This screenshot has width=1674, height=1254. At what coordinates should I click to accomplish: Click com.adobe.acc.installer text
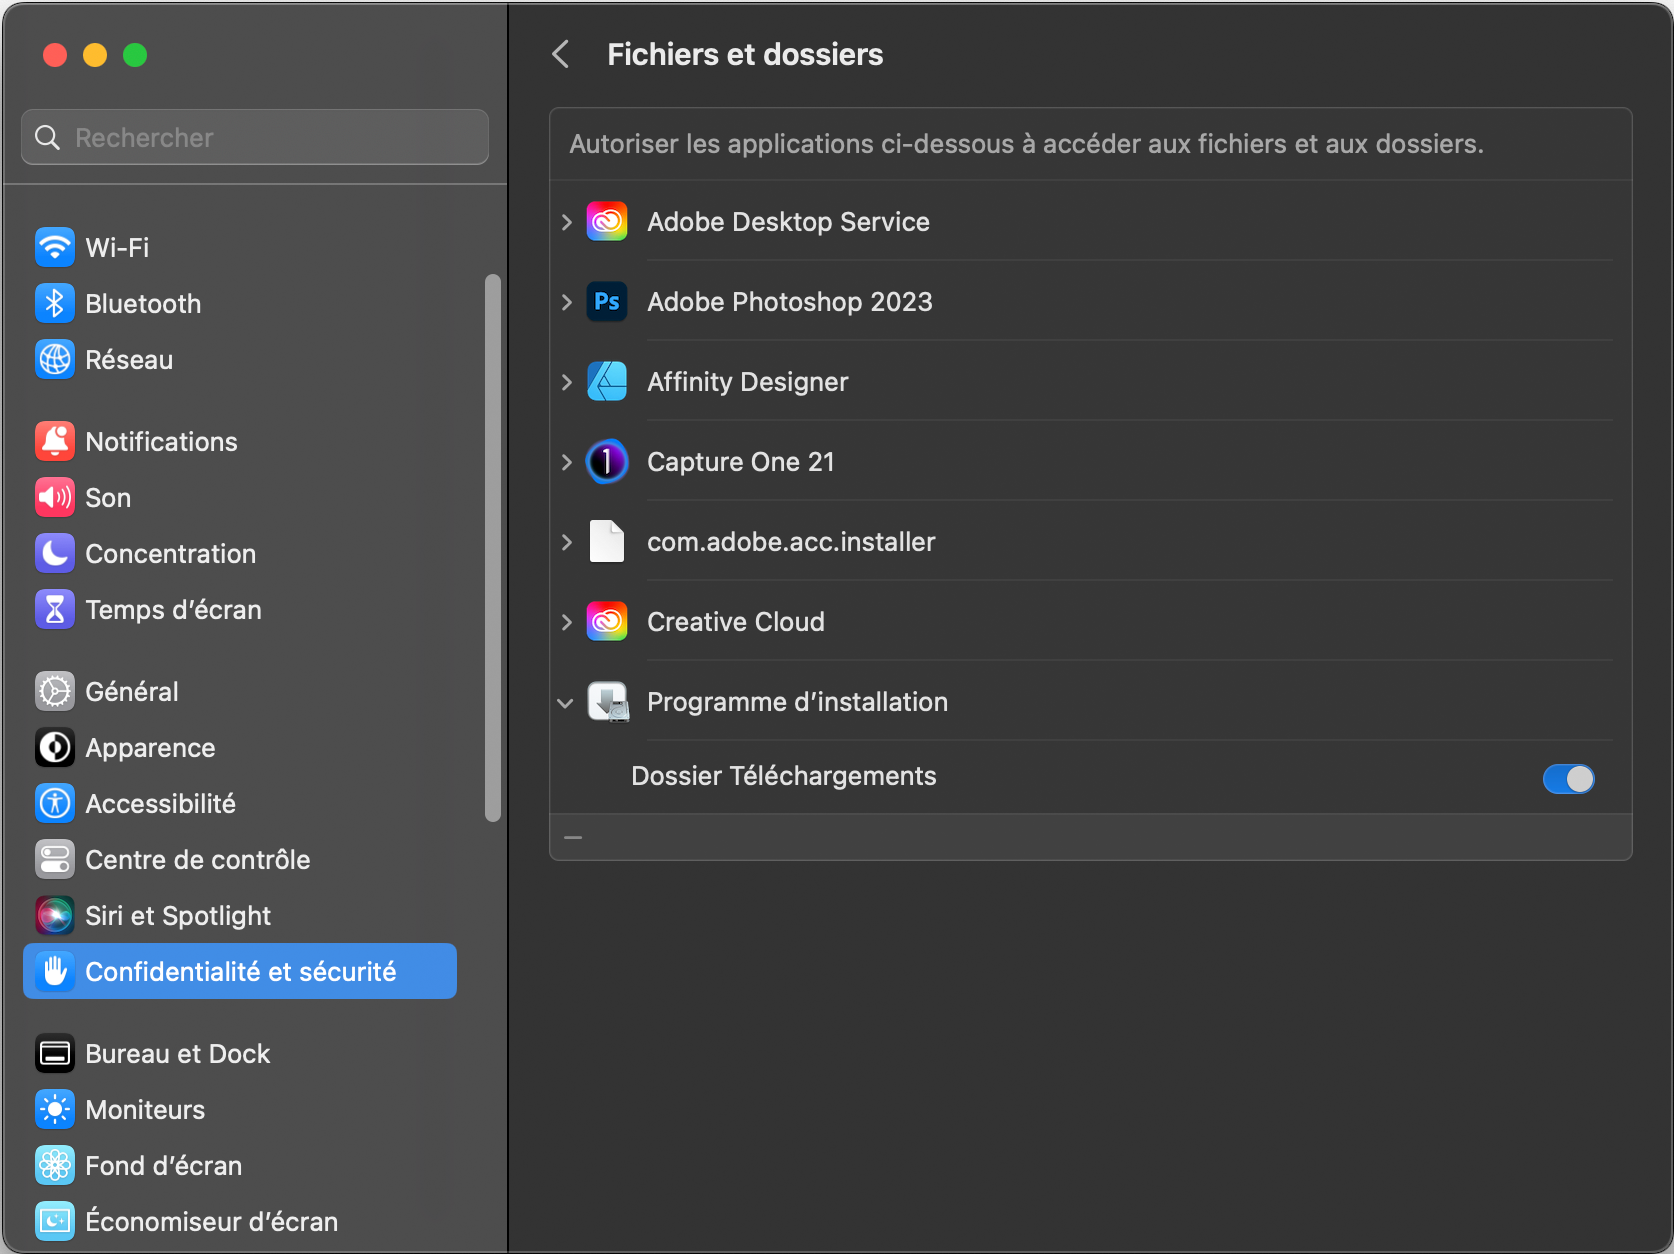[x=791, y=541]
